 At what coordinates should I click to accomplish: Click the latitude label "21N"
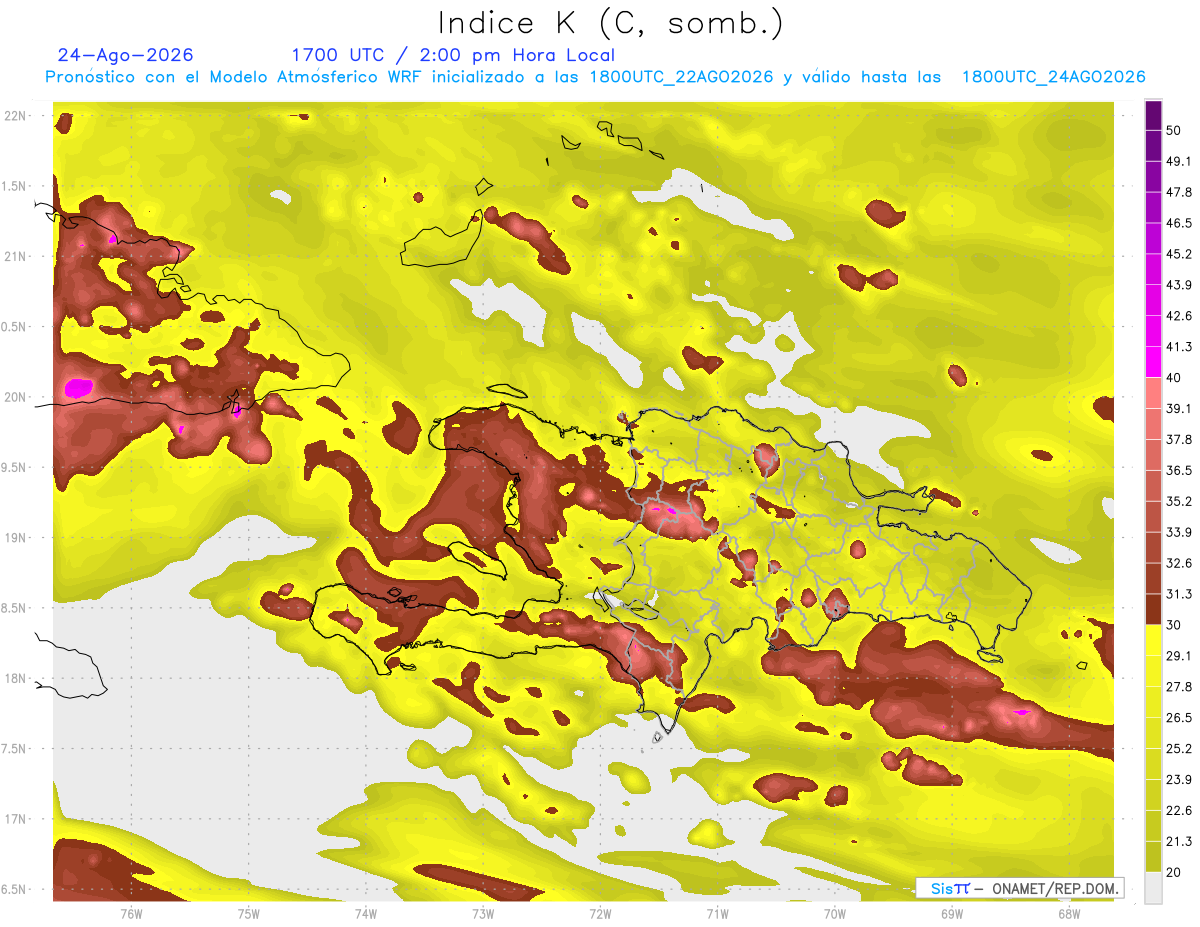[x=15, y=256]
